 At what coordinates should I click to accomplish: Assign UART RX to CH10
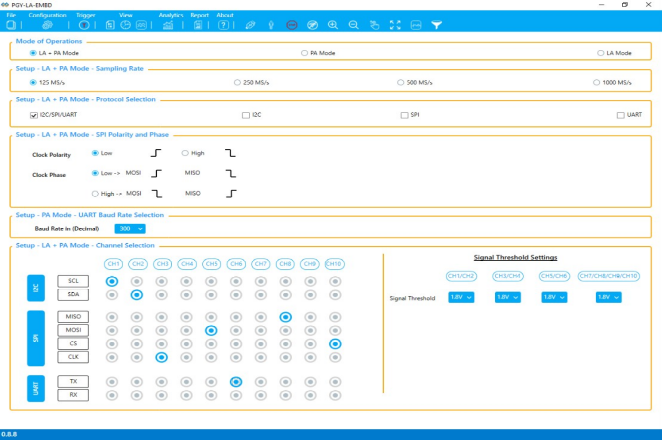pyautogui.click(x=336, y=395)
